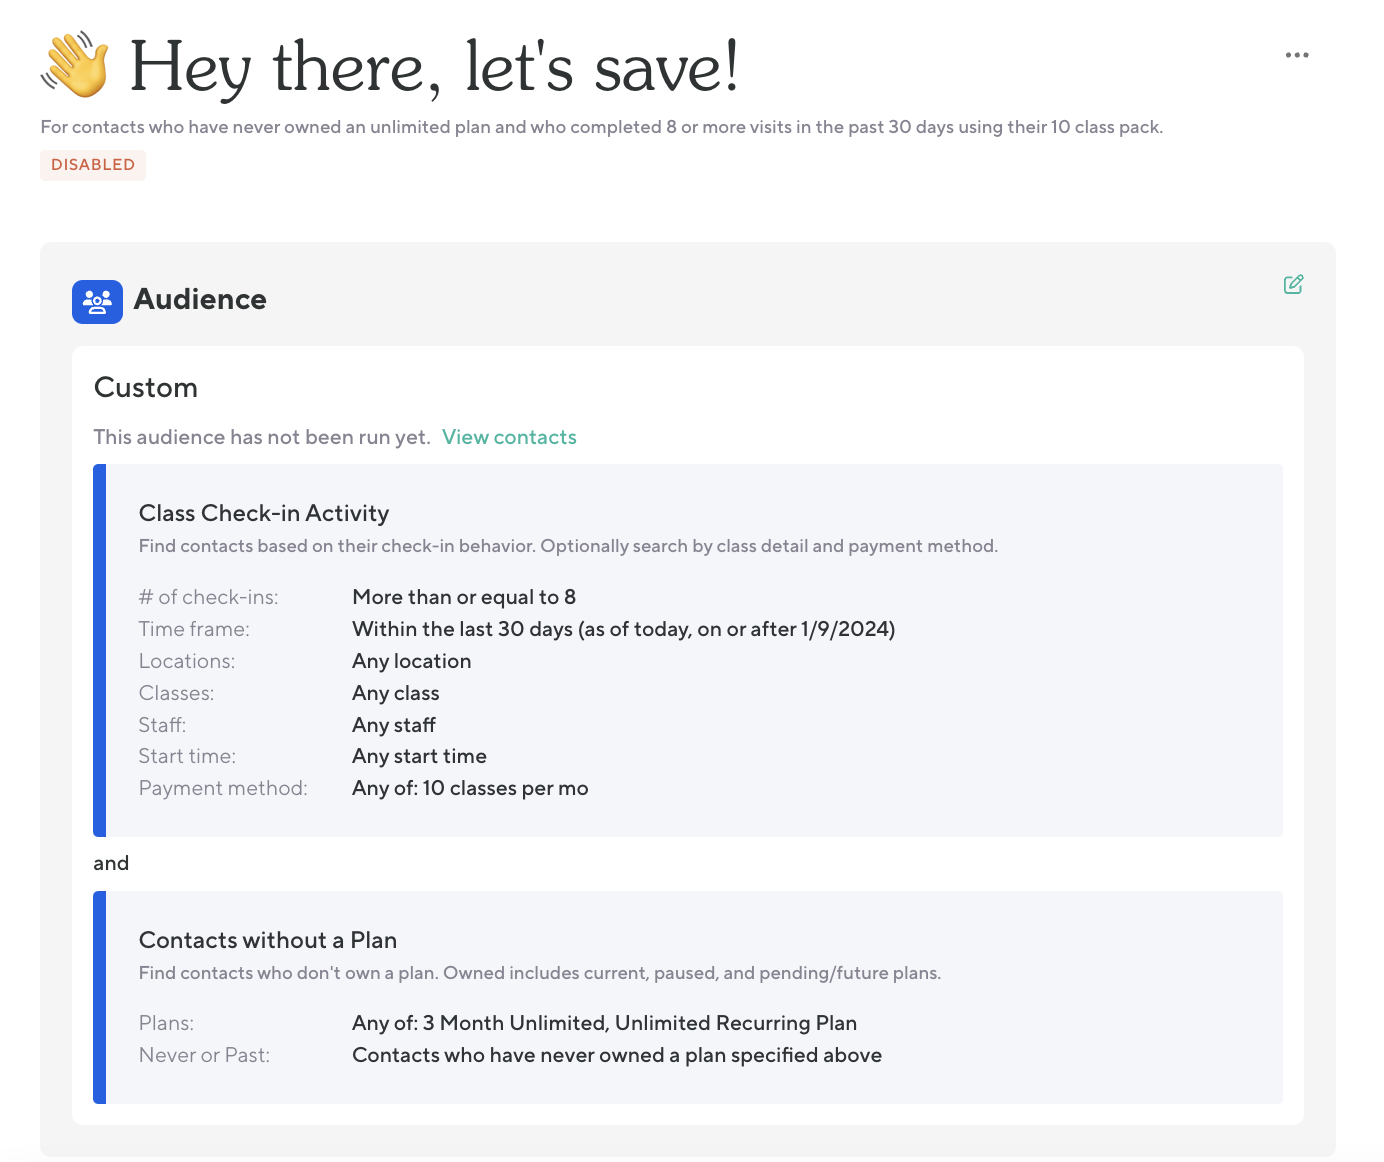
Task: Click the automation description text under title
Action: pos(601,127)
